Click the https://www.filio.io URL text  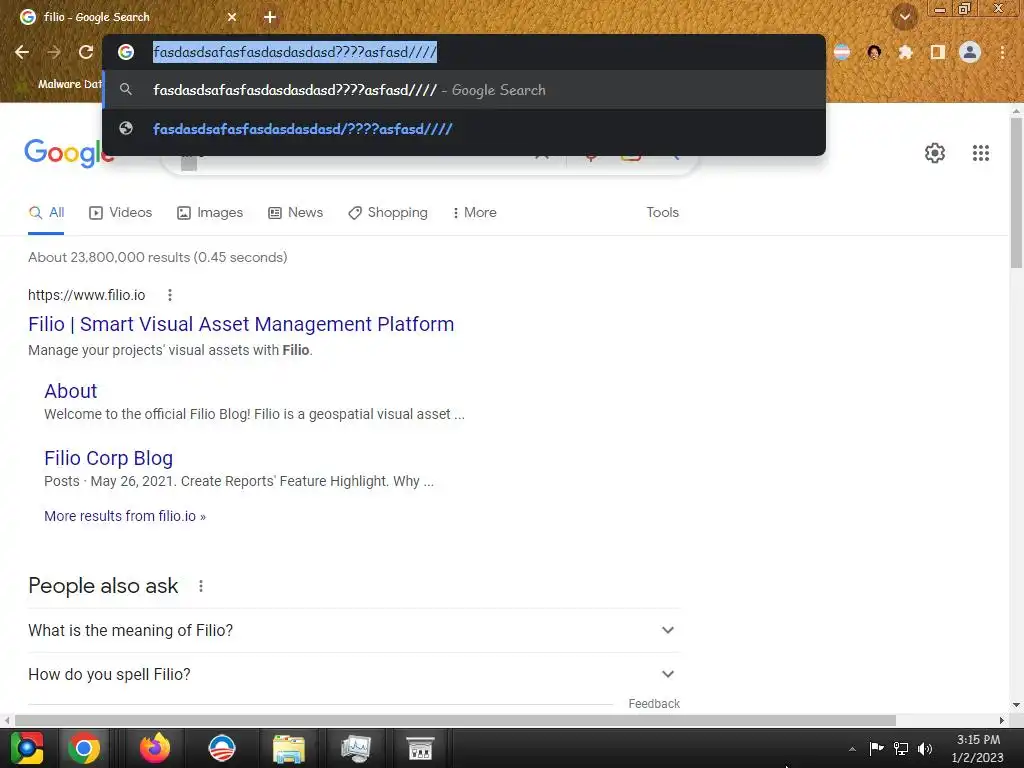coord(86,295)
